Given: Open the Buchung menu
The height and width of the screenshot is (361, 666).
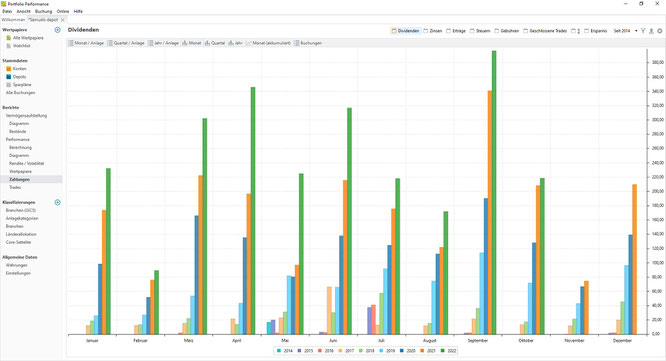Looking at the screenshot, I should coord(43,11).
